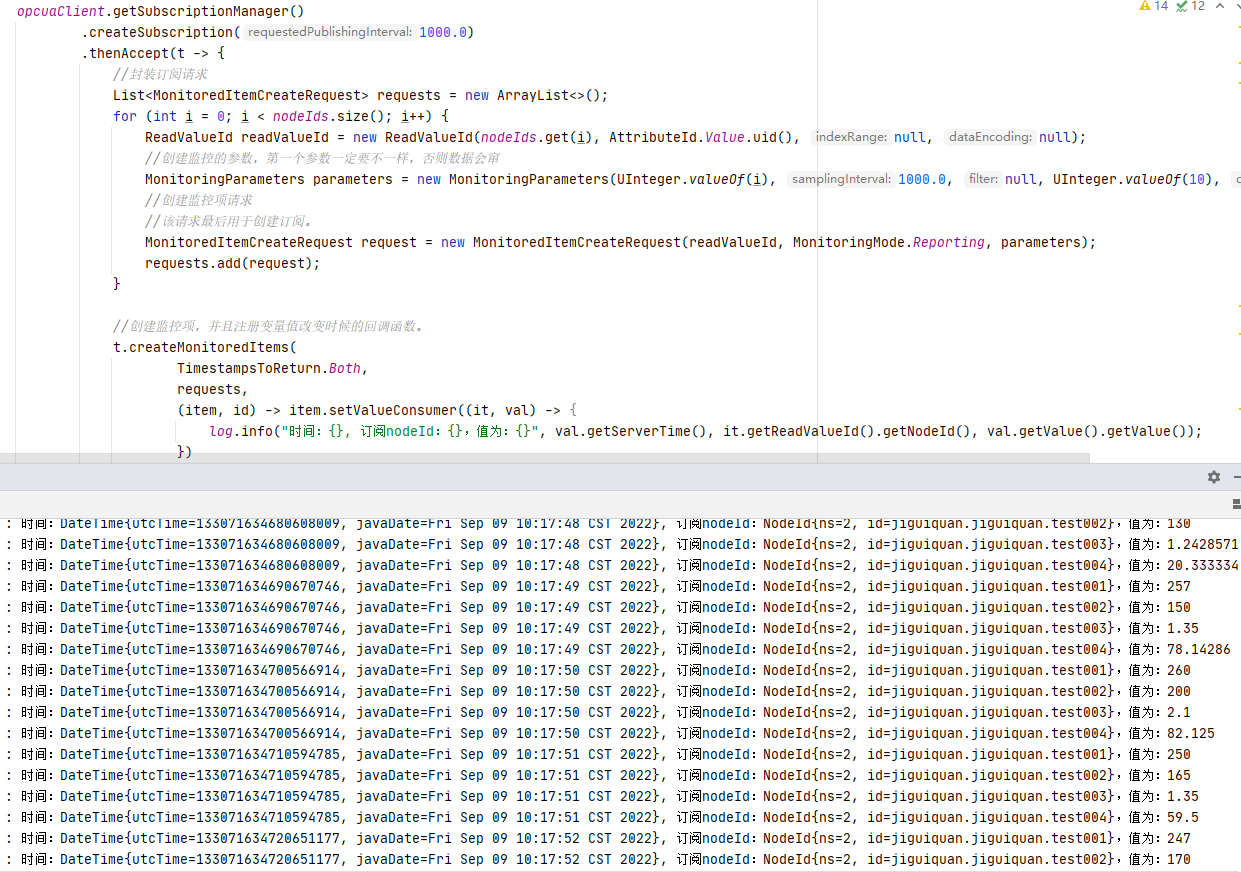Click the yellow warnings indicator showing 14
The height and width of the screenshot is (872, 1241).
(1153, 6)
